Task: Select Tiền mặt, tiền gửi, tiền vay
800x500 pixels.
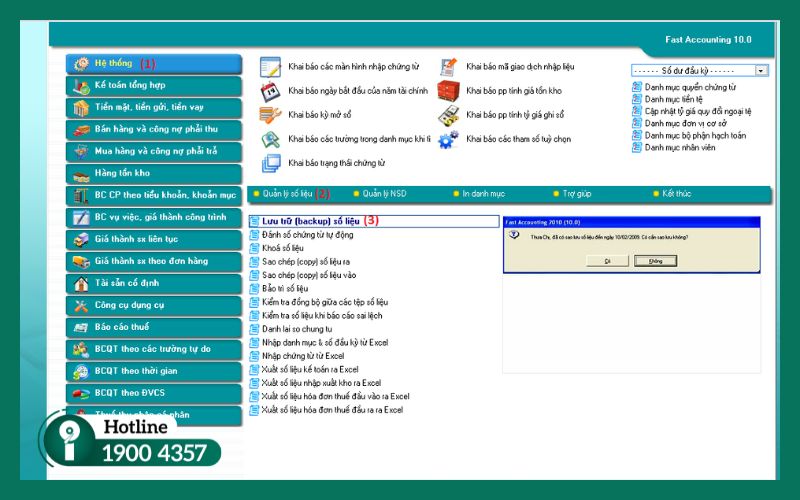Action: [x=154, y=108]
